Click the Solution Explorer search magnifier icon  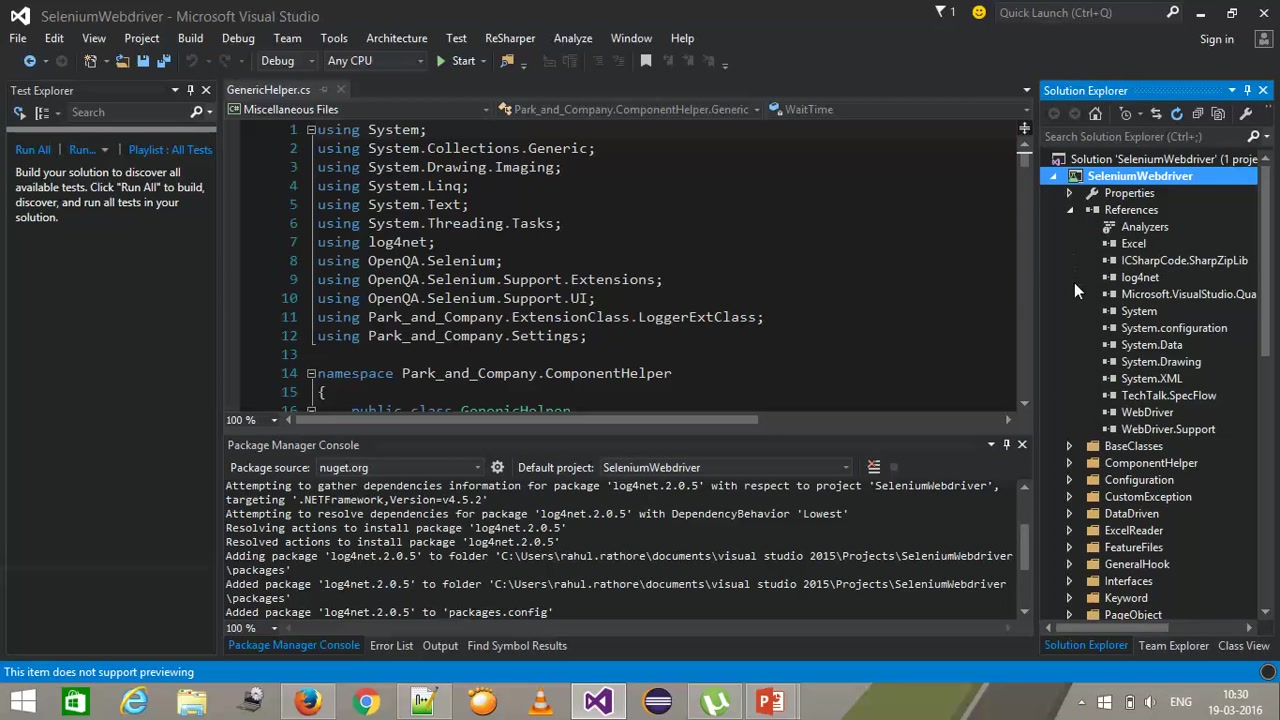click(x=1253, y=136)
